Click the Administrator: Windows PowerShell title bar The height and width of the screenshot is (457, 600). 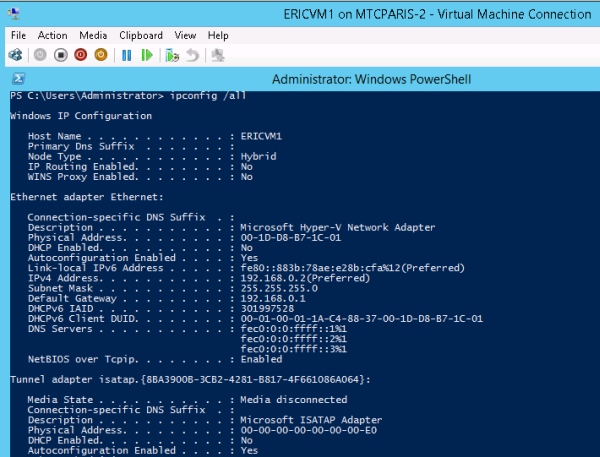click(x=371, y=79)
